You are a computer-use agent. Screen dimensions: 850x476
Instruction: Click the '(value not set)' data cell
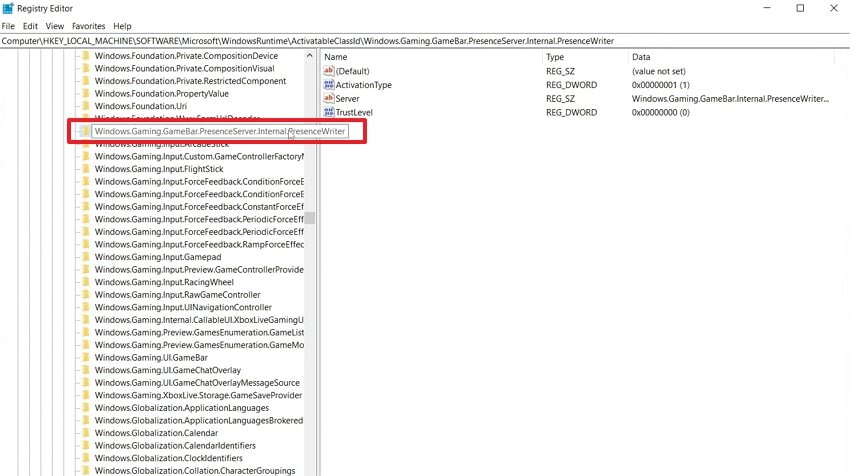click(x=659, y=71)
